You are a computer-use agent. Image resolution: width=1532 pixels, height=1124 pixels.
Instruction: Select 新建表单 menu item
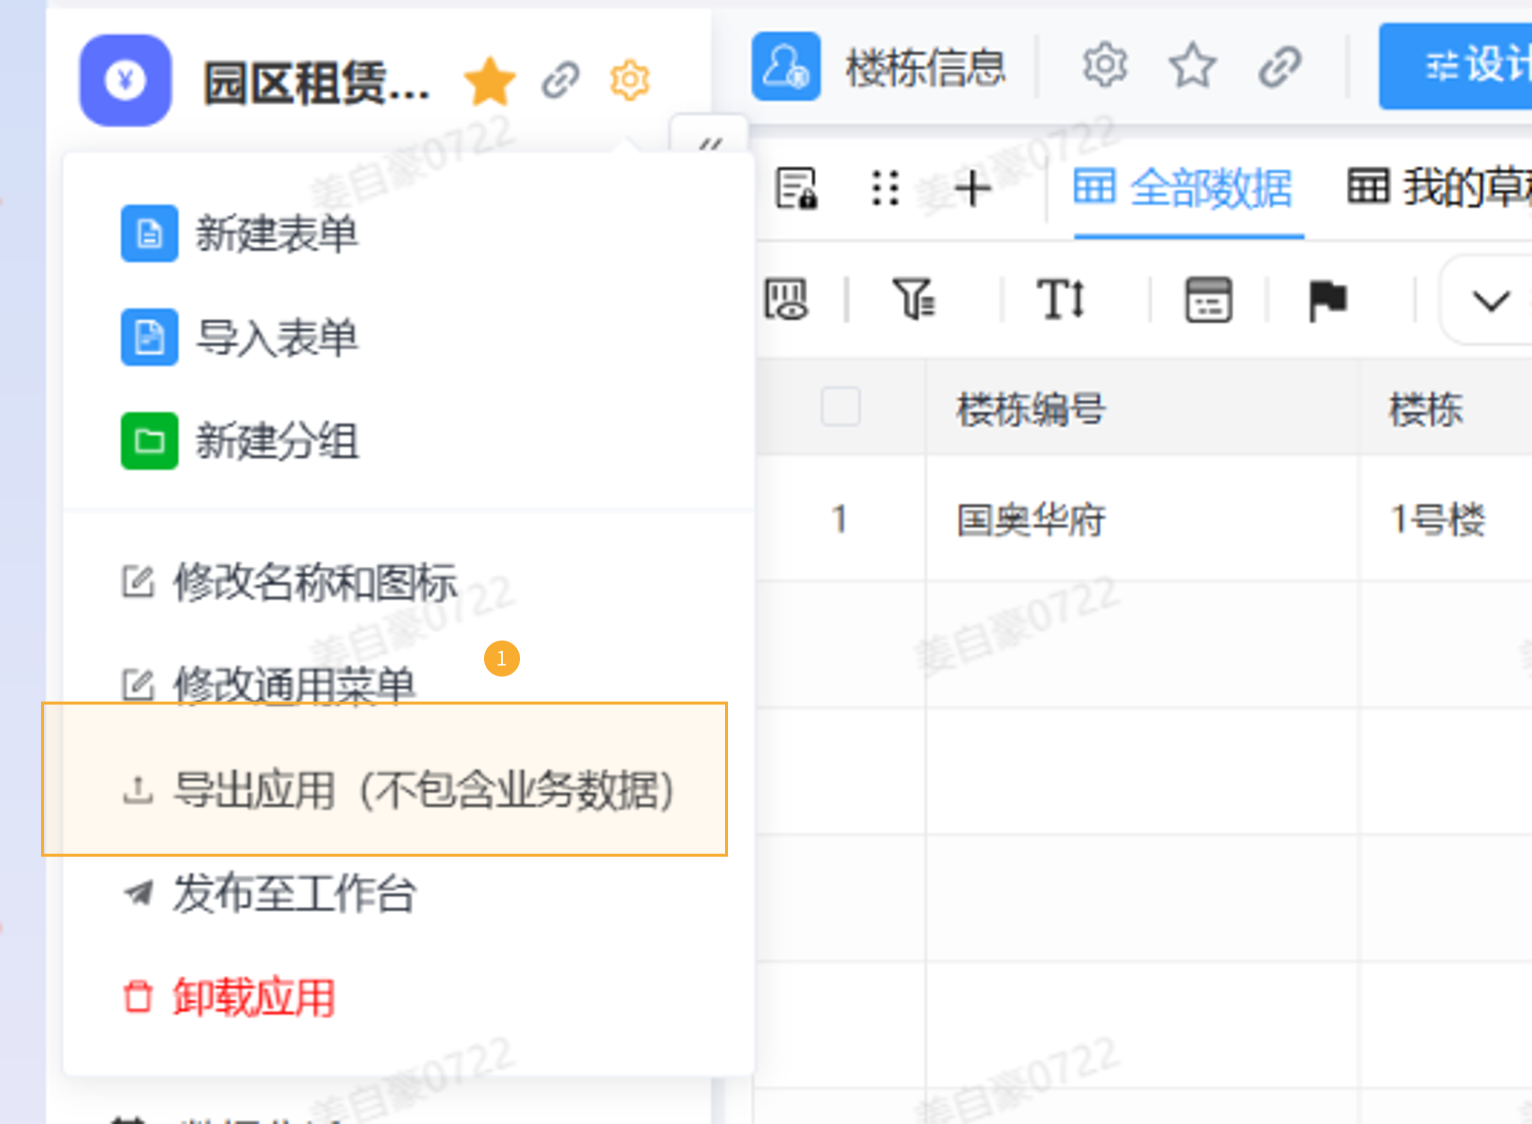408,234
